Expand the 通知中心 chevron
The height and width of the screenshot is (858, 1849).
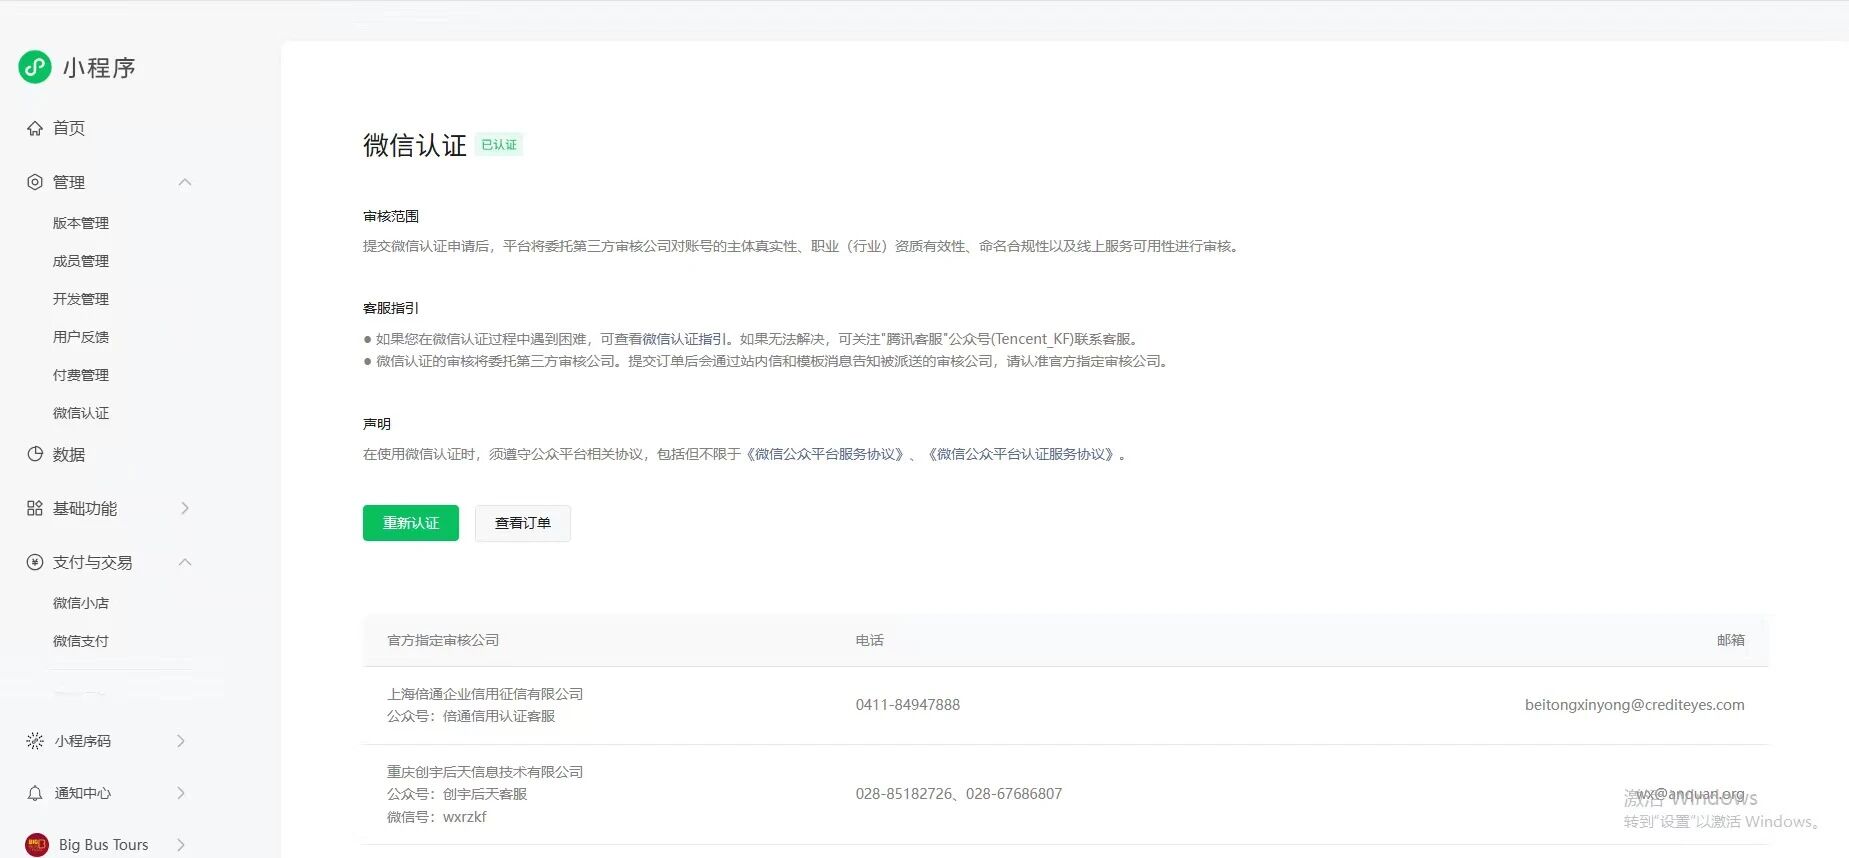(x=181, y=793)
